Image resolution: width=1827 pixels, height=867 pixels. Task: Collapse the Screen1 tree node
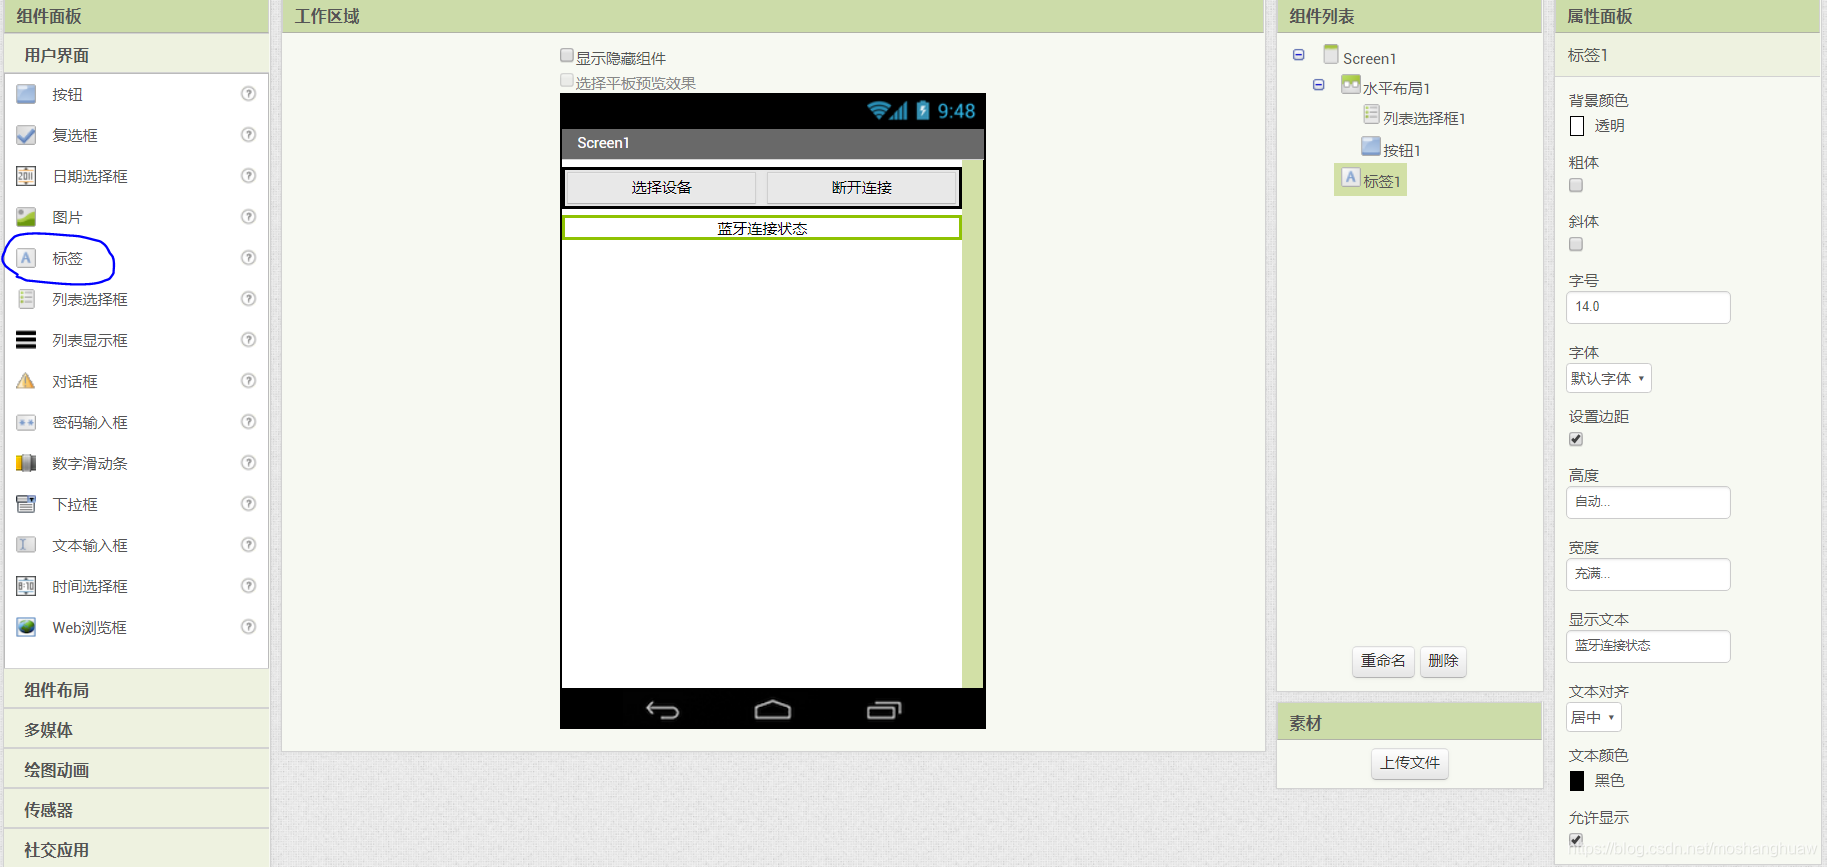click(1298, 55)
